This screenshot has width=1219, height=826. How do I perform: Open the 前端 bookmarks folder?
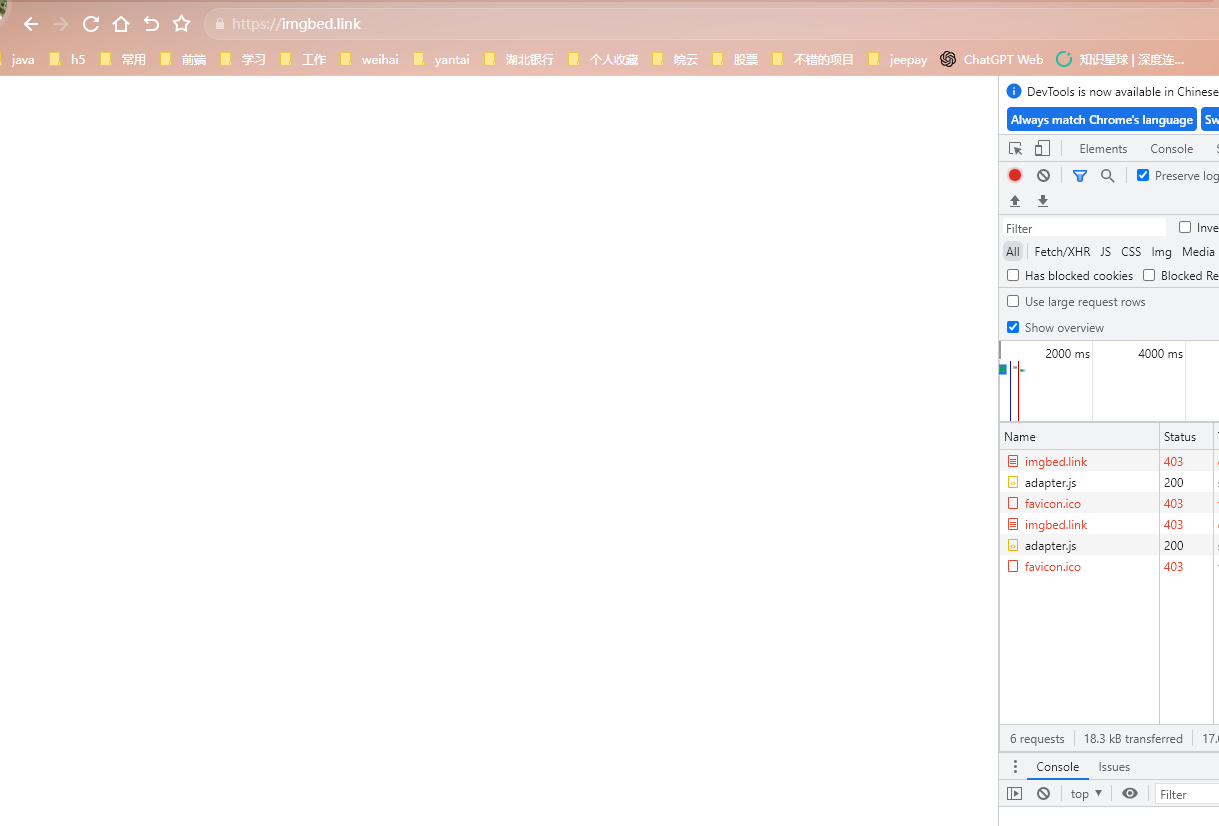point(183,60)
